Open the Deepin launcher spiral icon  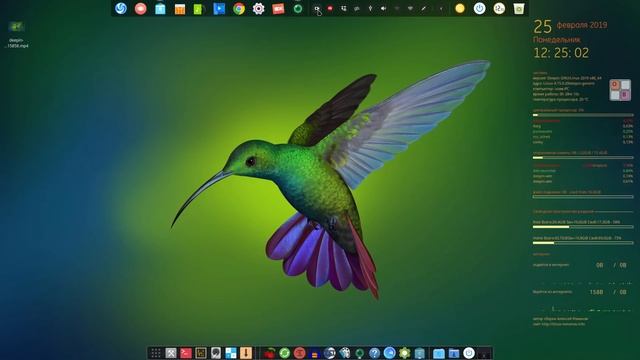point(121,8)
